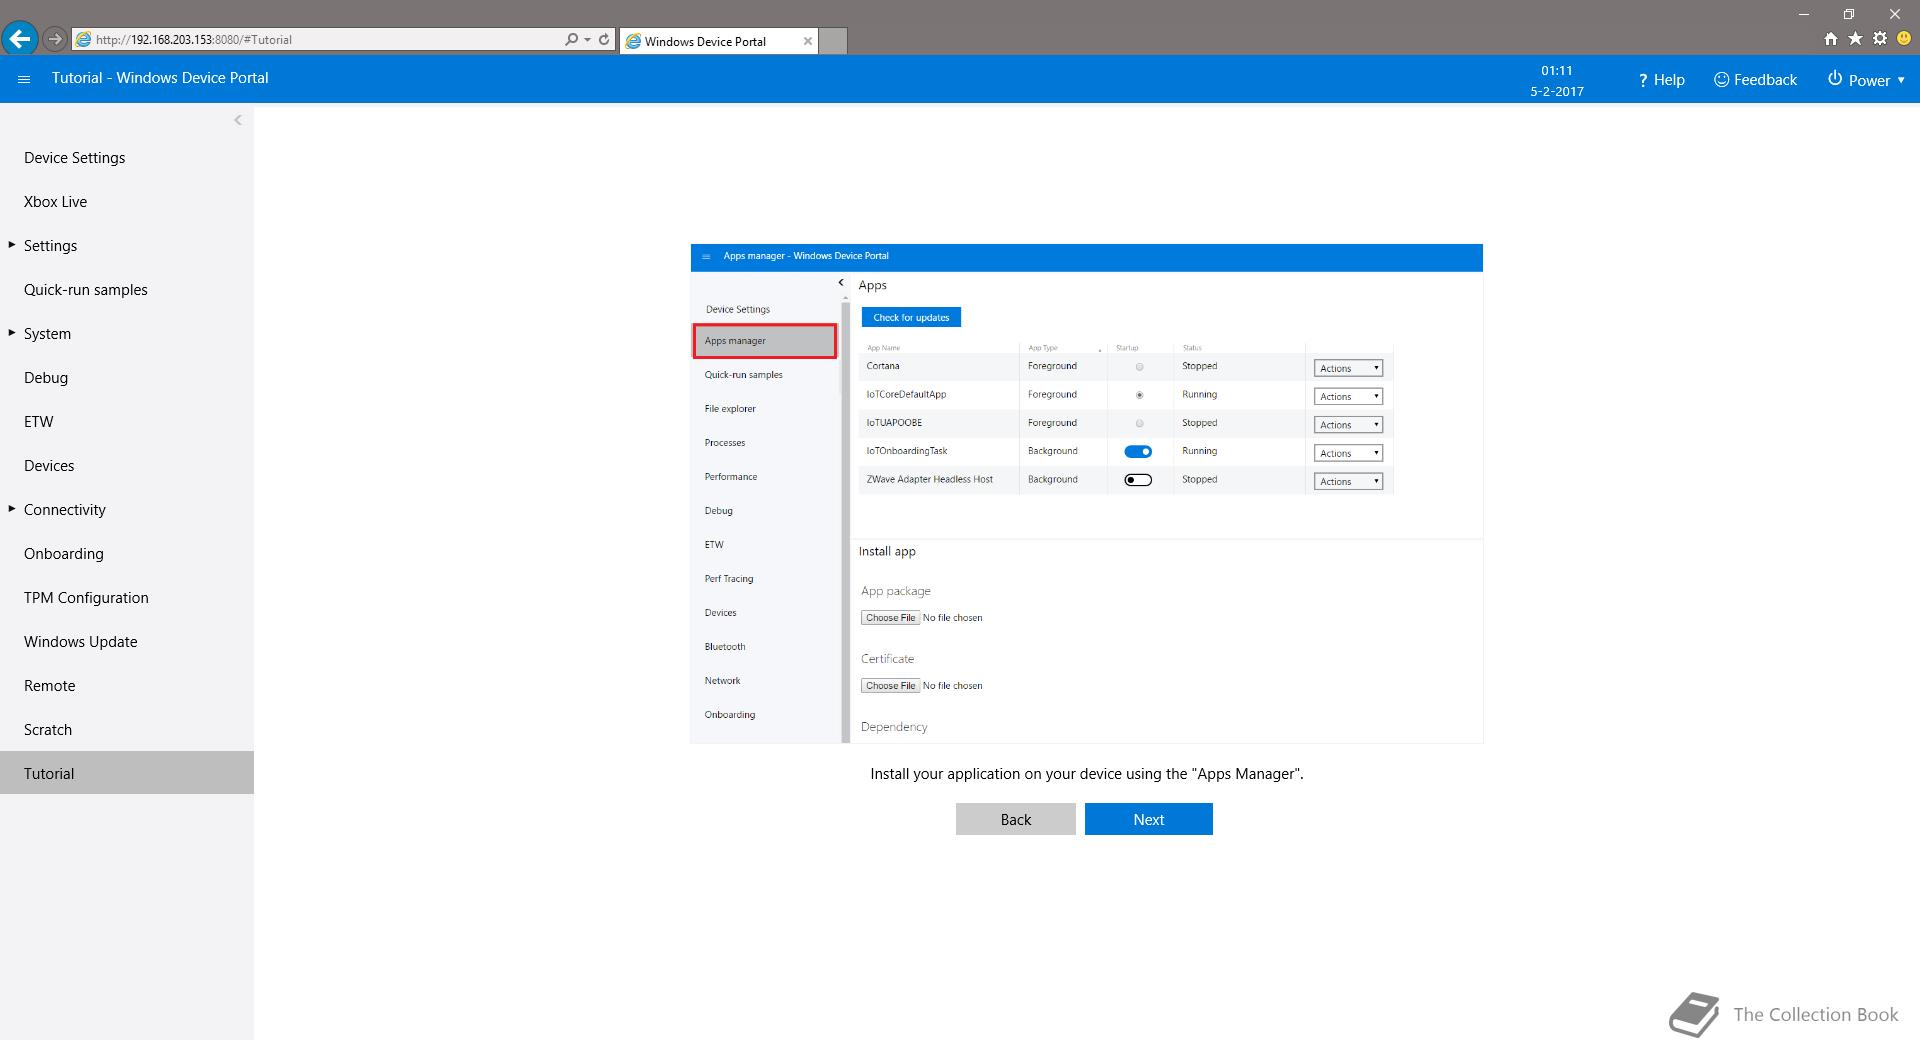Image resolution: width=1920 pixels, height=1040 pixels.
Task: Close the Windows Device Portal tab
Action: point(807,41)
